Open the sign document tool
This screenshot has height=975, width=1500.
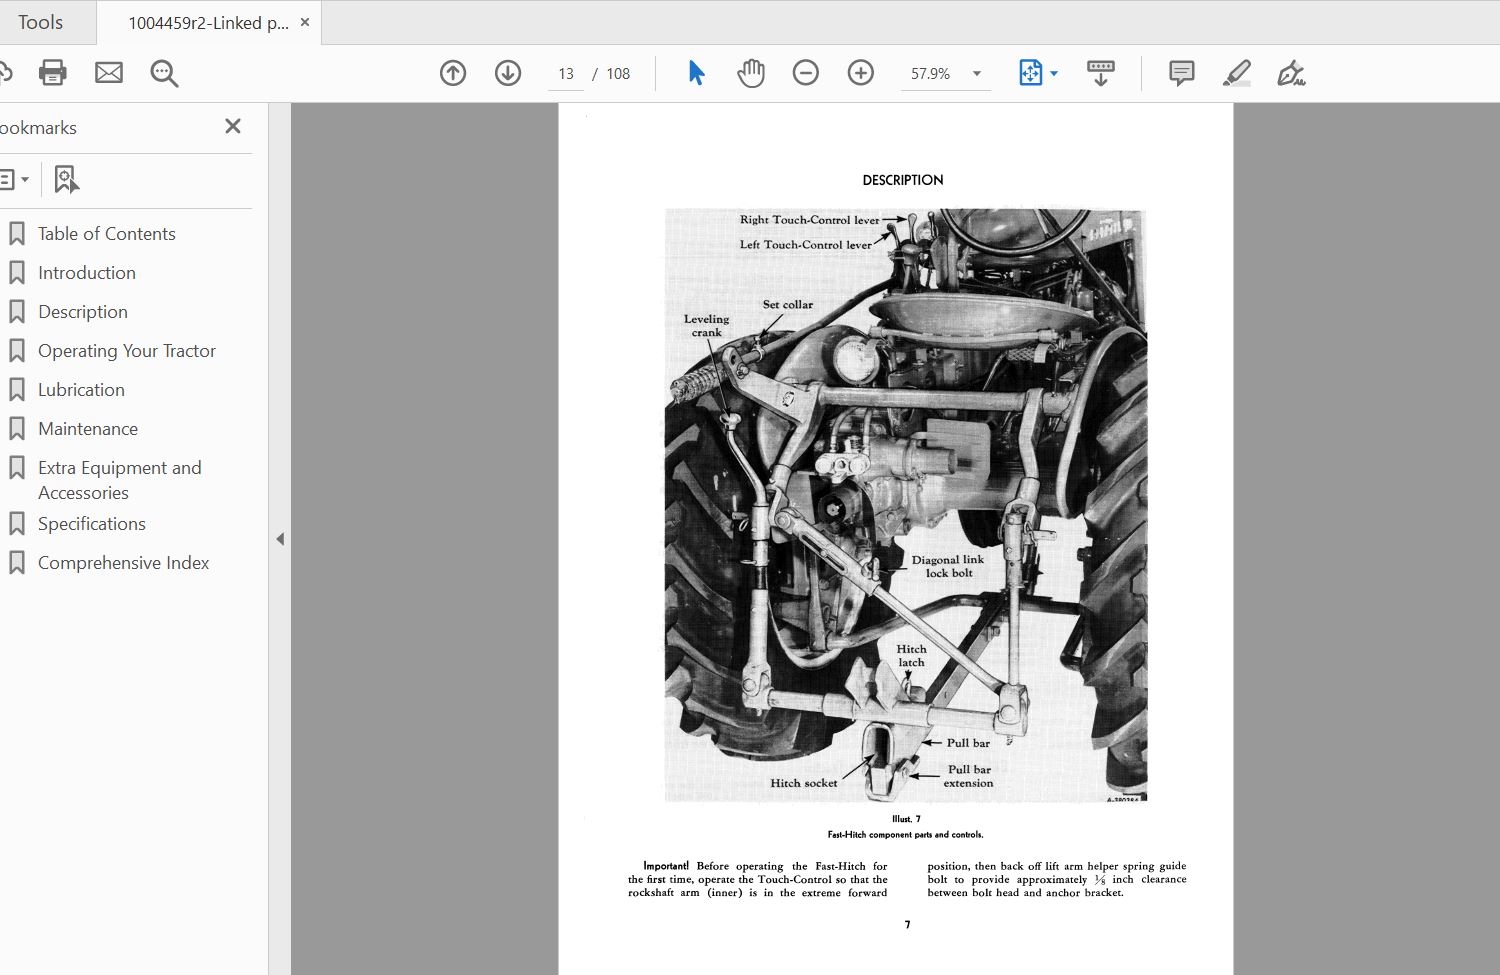pos(1291,73)
